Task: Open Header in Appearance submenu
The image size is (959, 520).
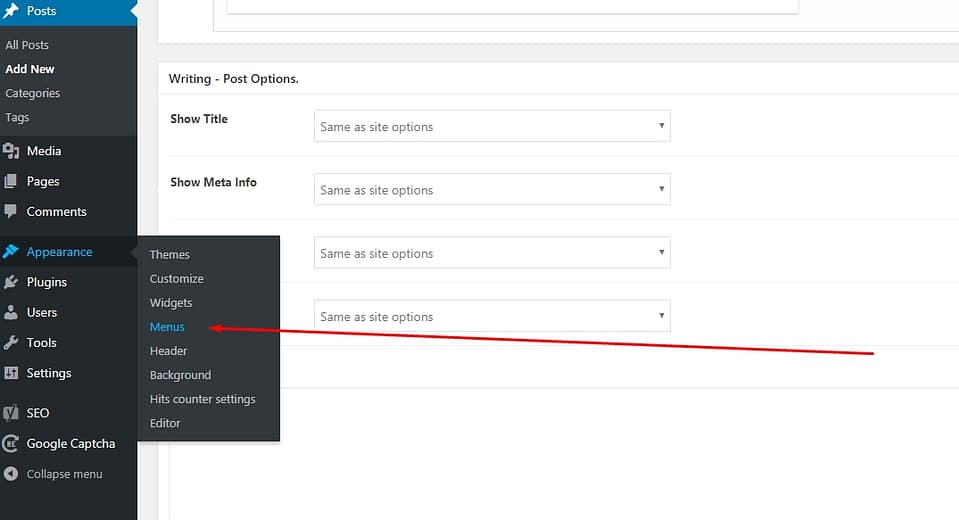Action: [x=168, y=351]
